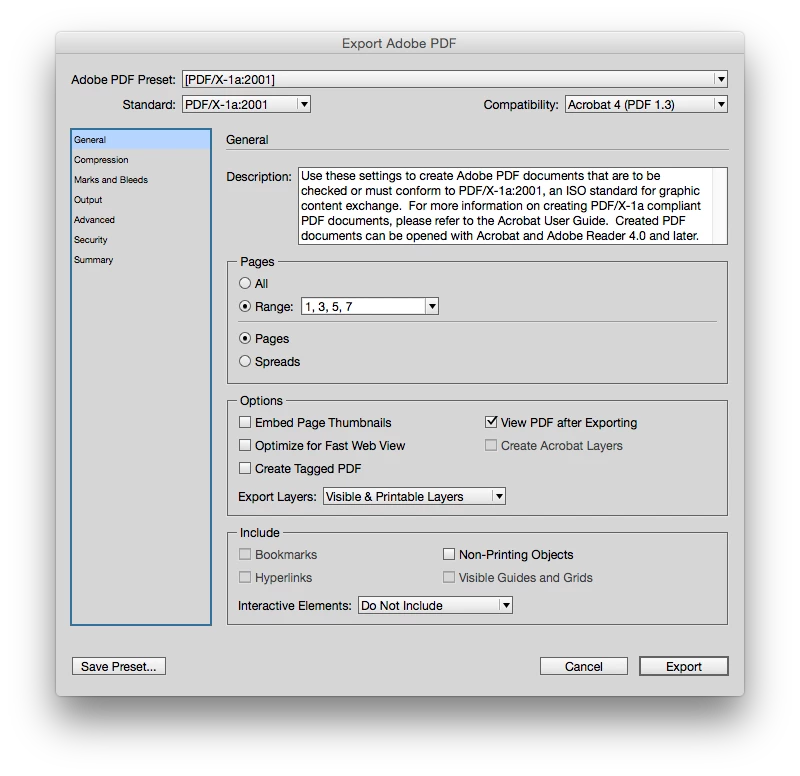Screen dimensions: 800x776
Task: Enable Optimize for Fast Web View
Action: pos(245,445)
